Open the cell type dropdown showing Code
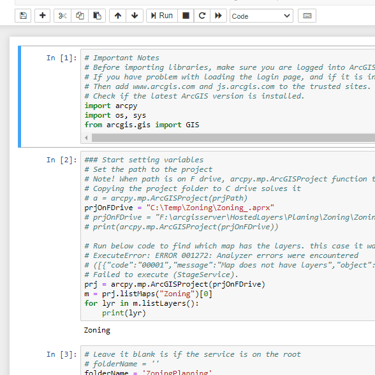This screenshot has width=375, height=375. click(x=261, y=16)
